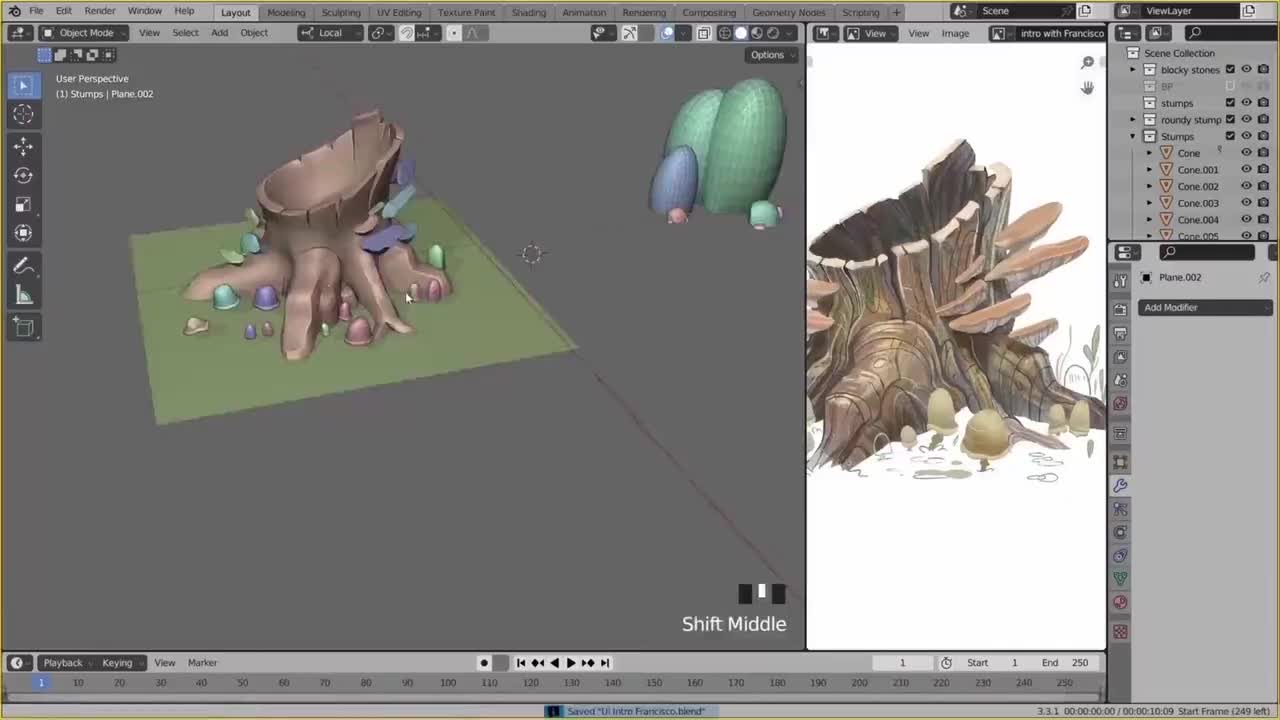
Task: Click the Cone.002 mesh icon
Action: 1166,186
